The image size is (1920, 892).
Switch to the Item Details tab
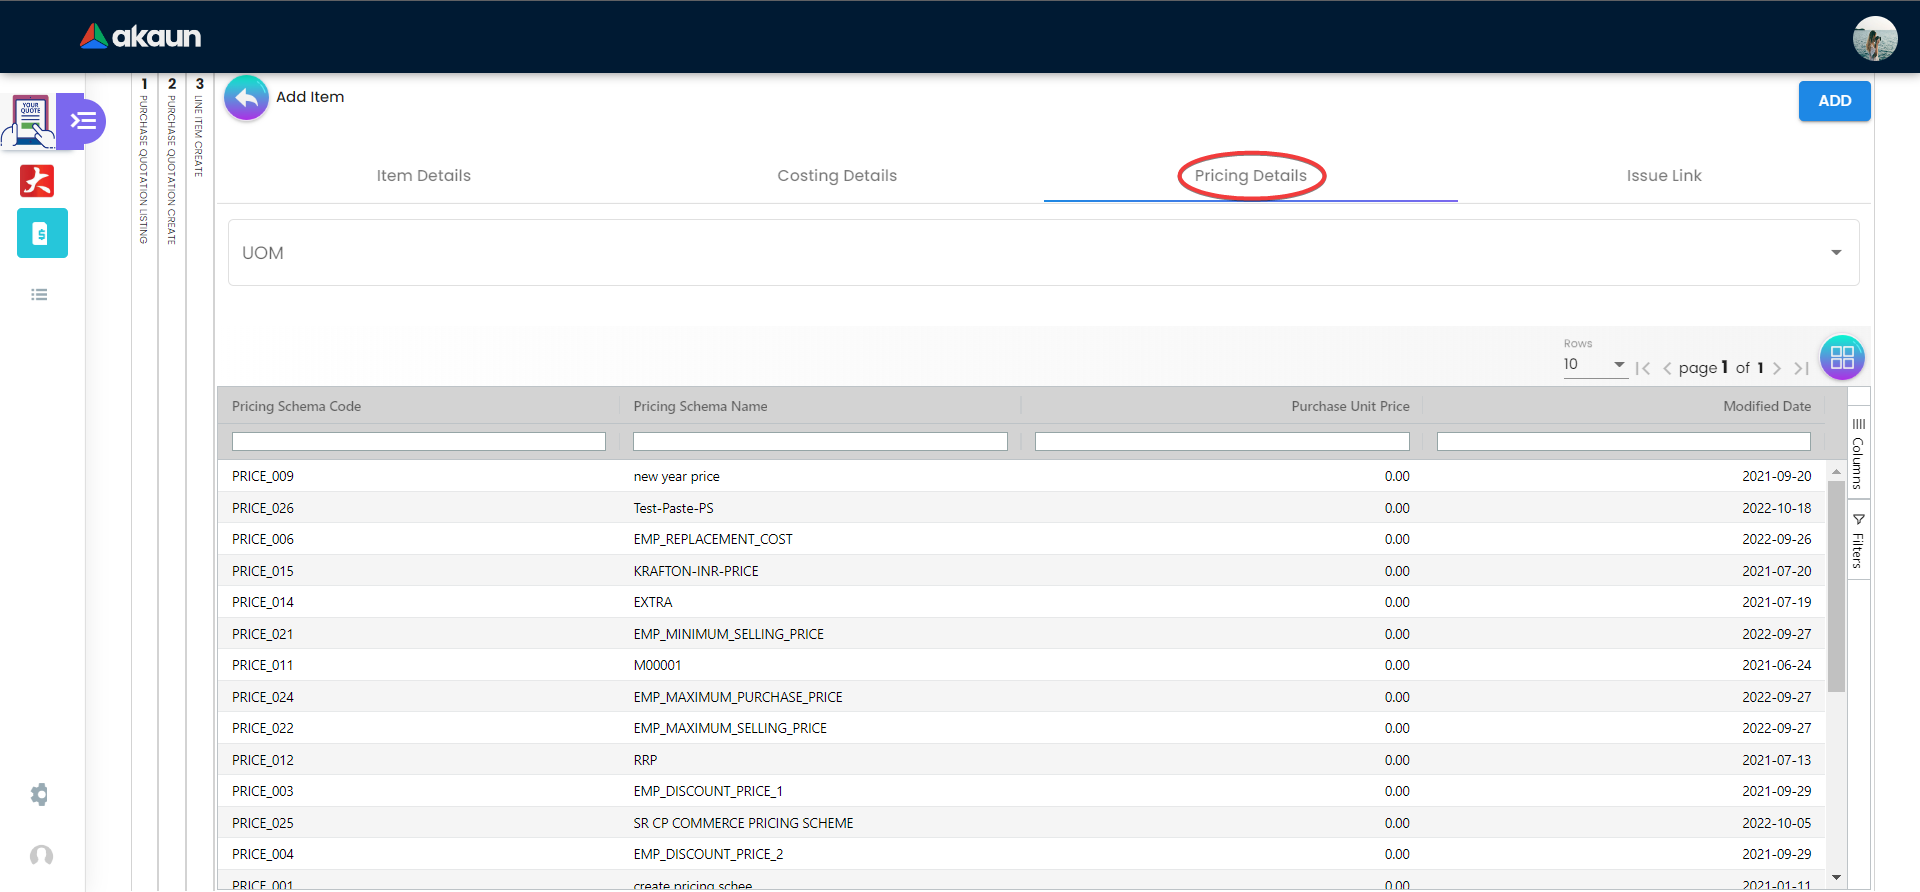(423, 176)
